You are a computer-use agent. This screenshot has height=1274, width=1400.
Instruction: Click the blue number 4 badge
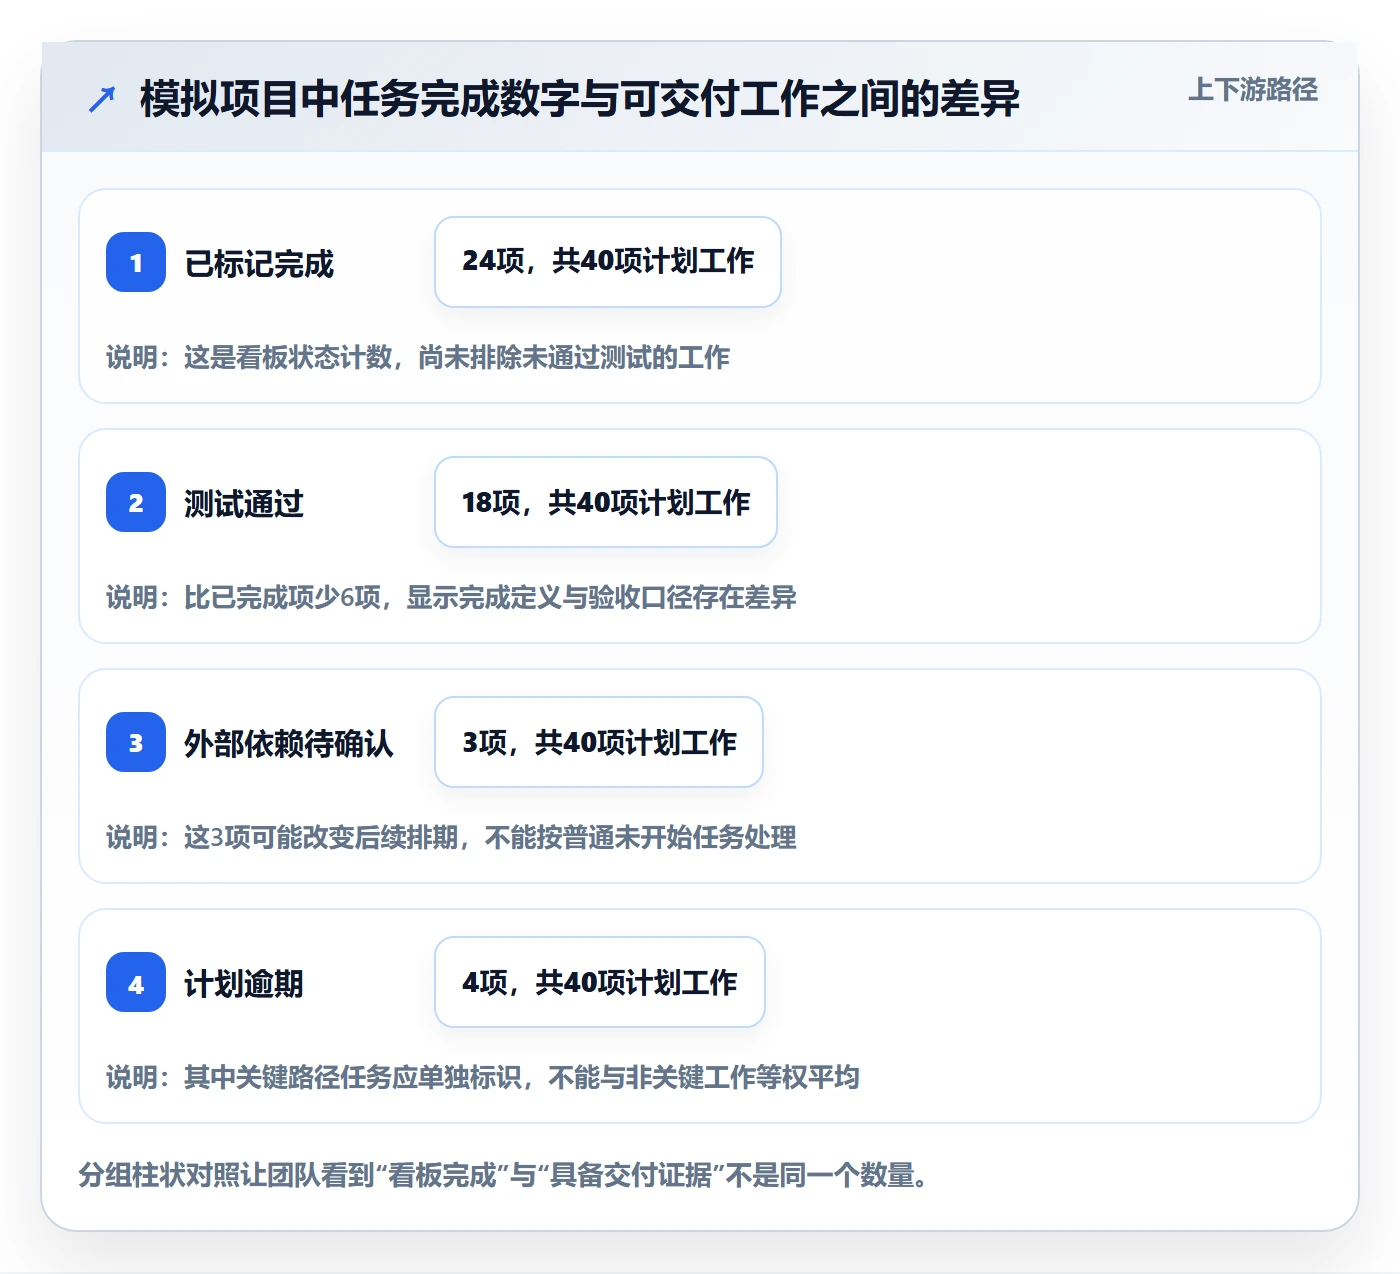pos(136,982)
